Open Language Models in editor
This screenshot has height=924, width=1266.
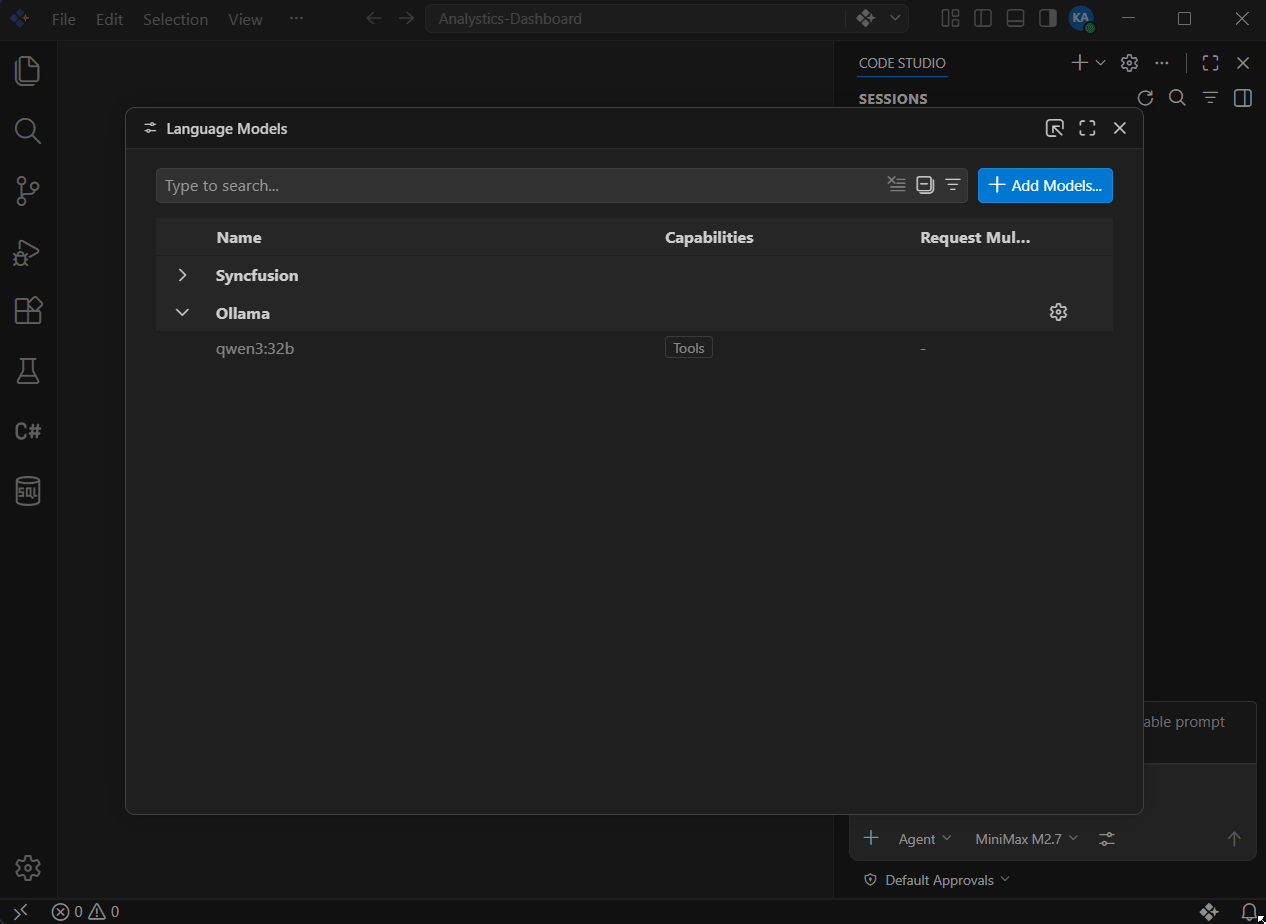coord(1054,128)
